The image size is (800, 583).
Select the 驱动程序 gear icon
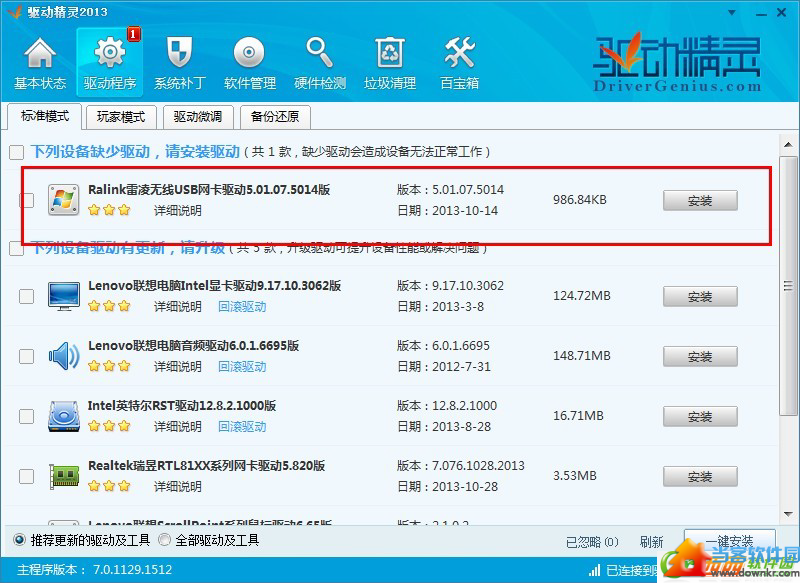coord(110,53)
